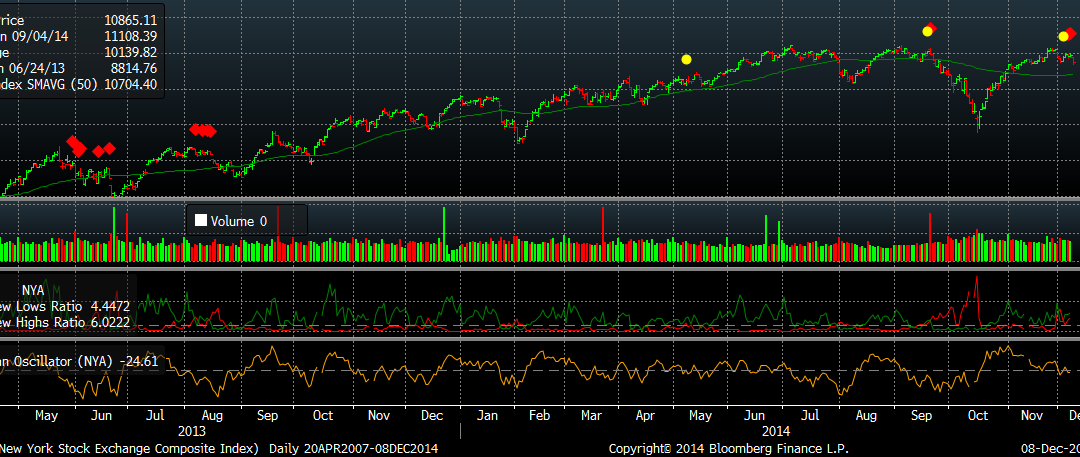Select the 'Volume 0' legend label

tap(238, 221)
